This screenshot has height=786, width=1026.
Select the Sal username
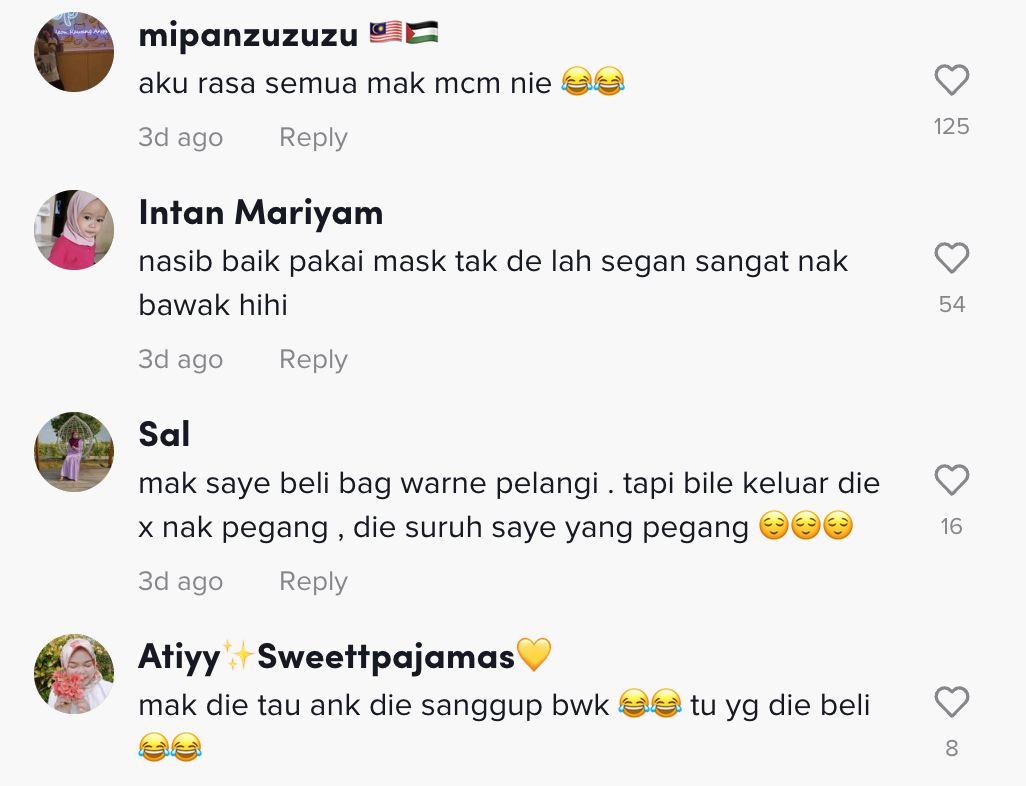[x=164, y=434]
